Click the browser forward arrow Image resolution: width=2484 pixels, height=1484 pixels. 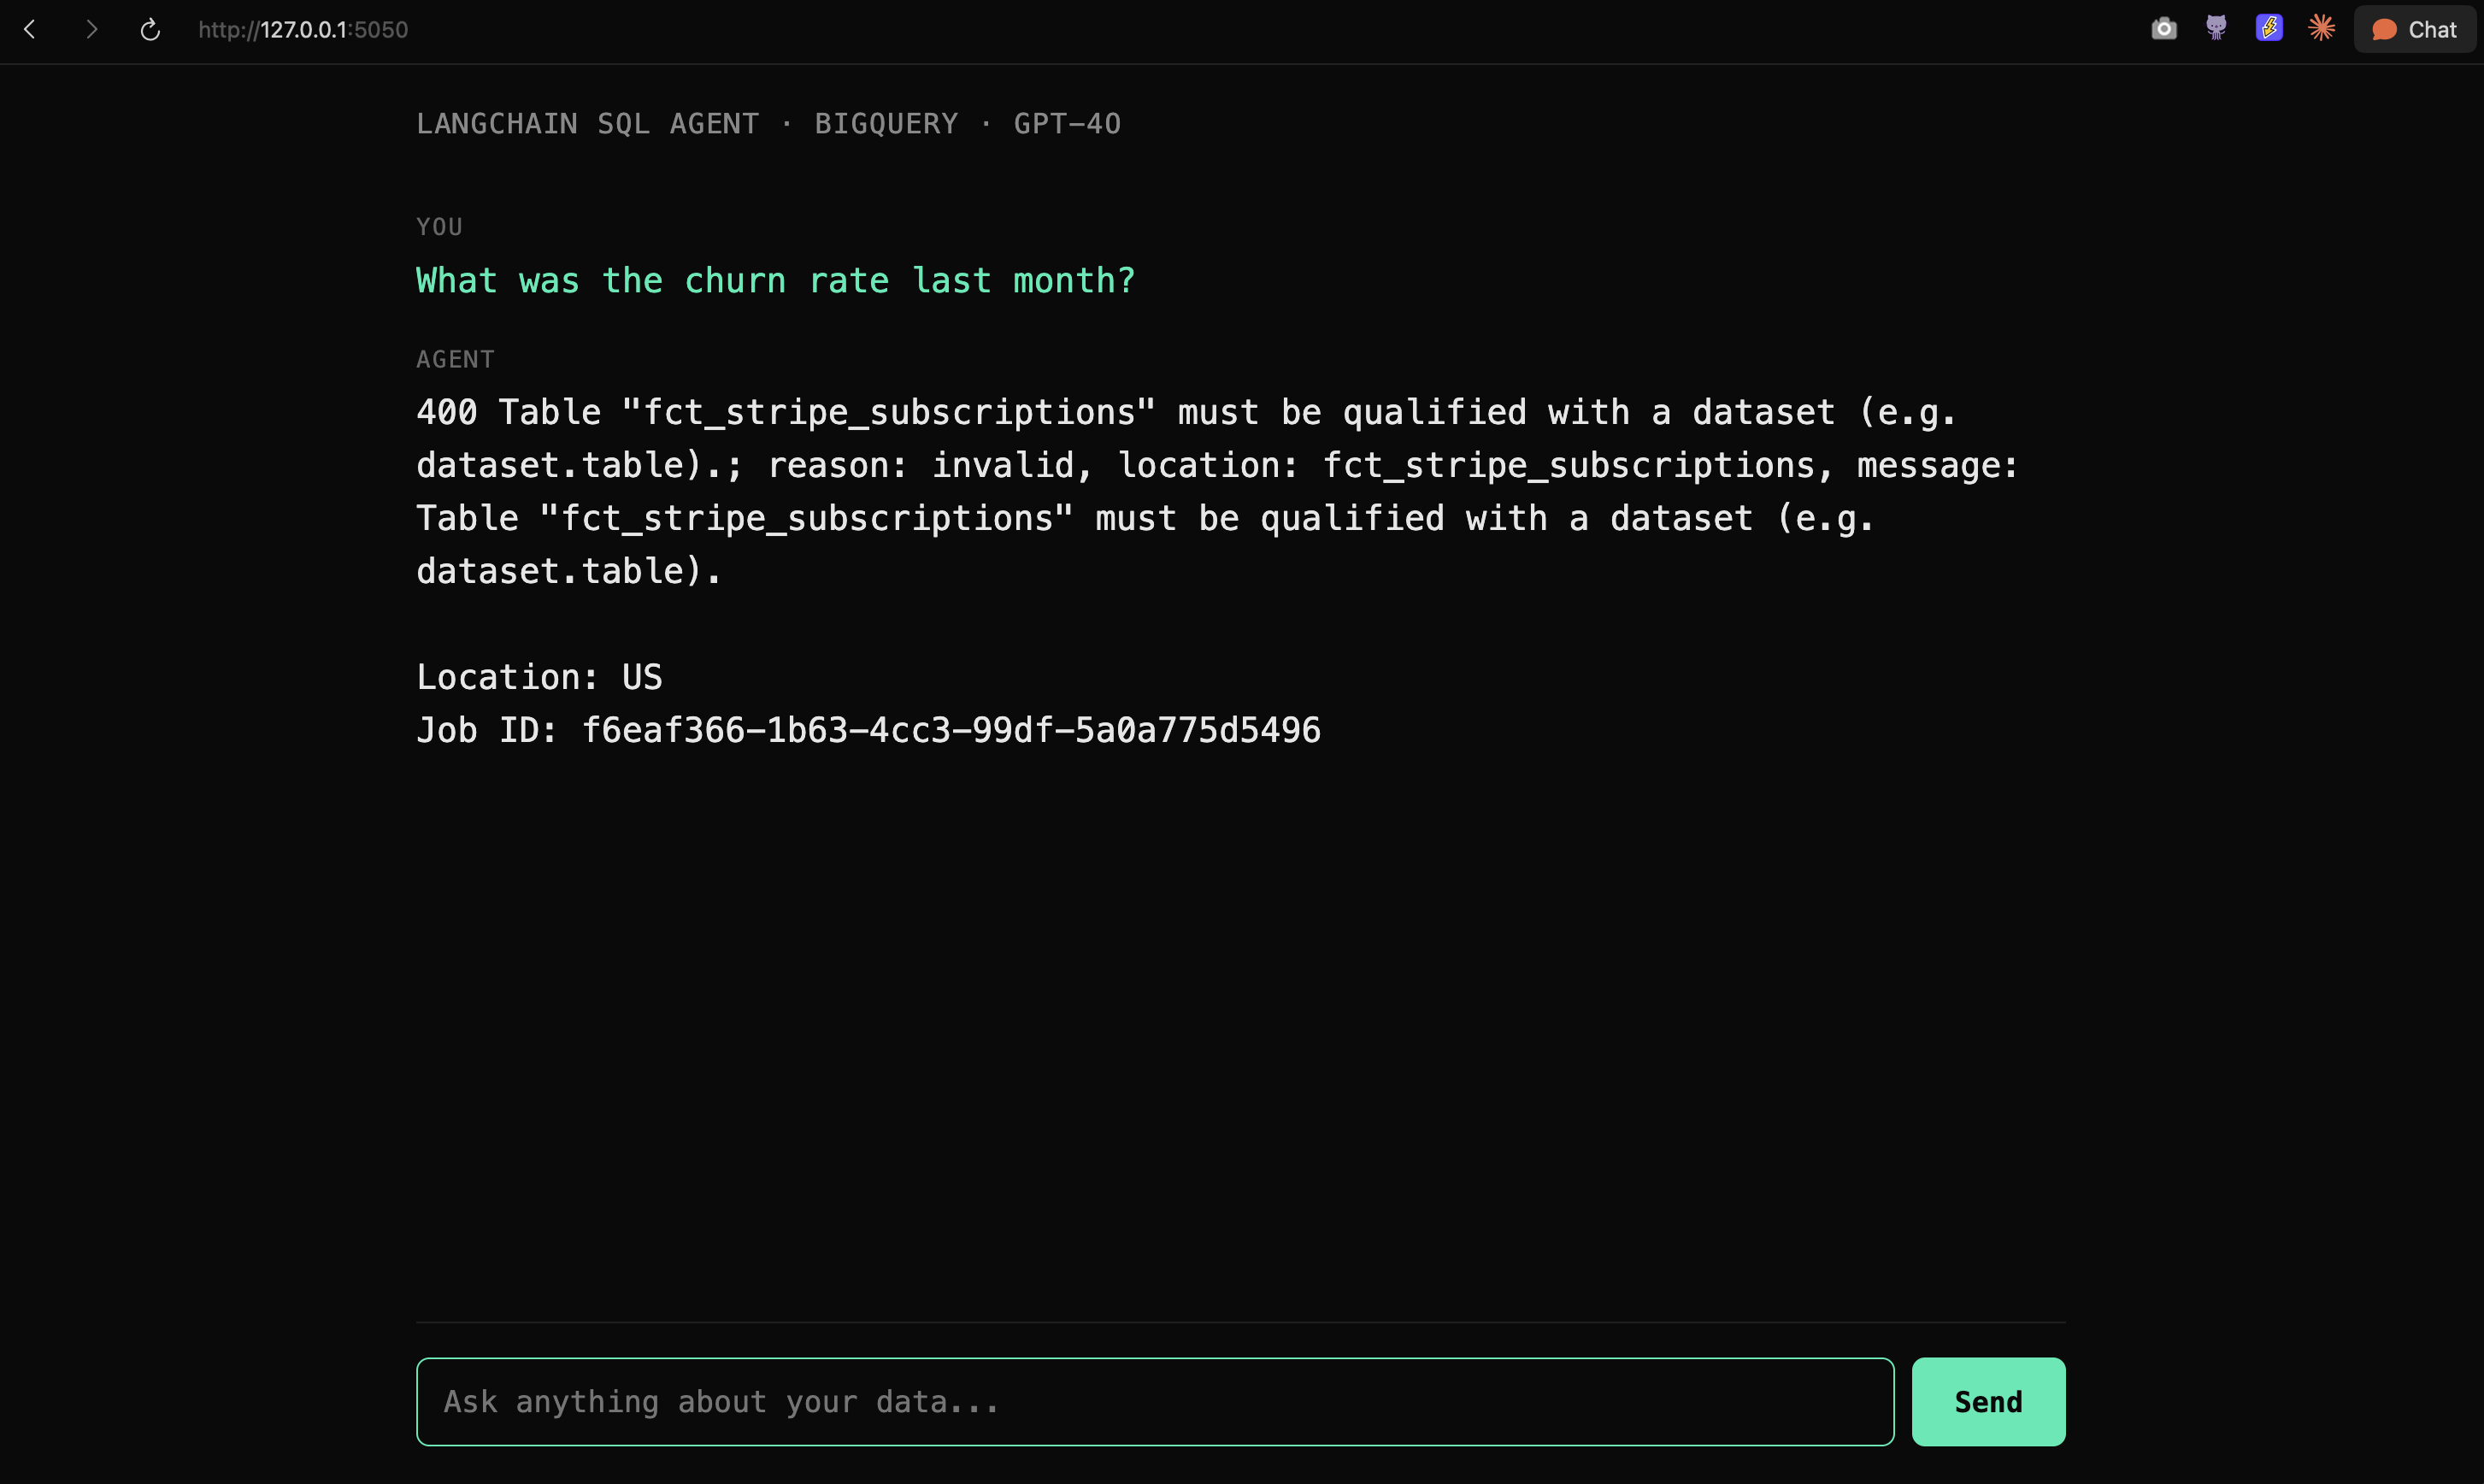[x=91, y=30]
